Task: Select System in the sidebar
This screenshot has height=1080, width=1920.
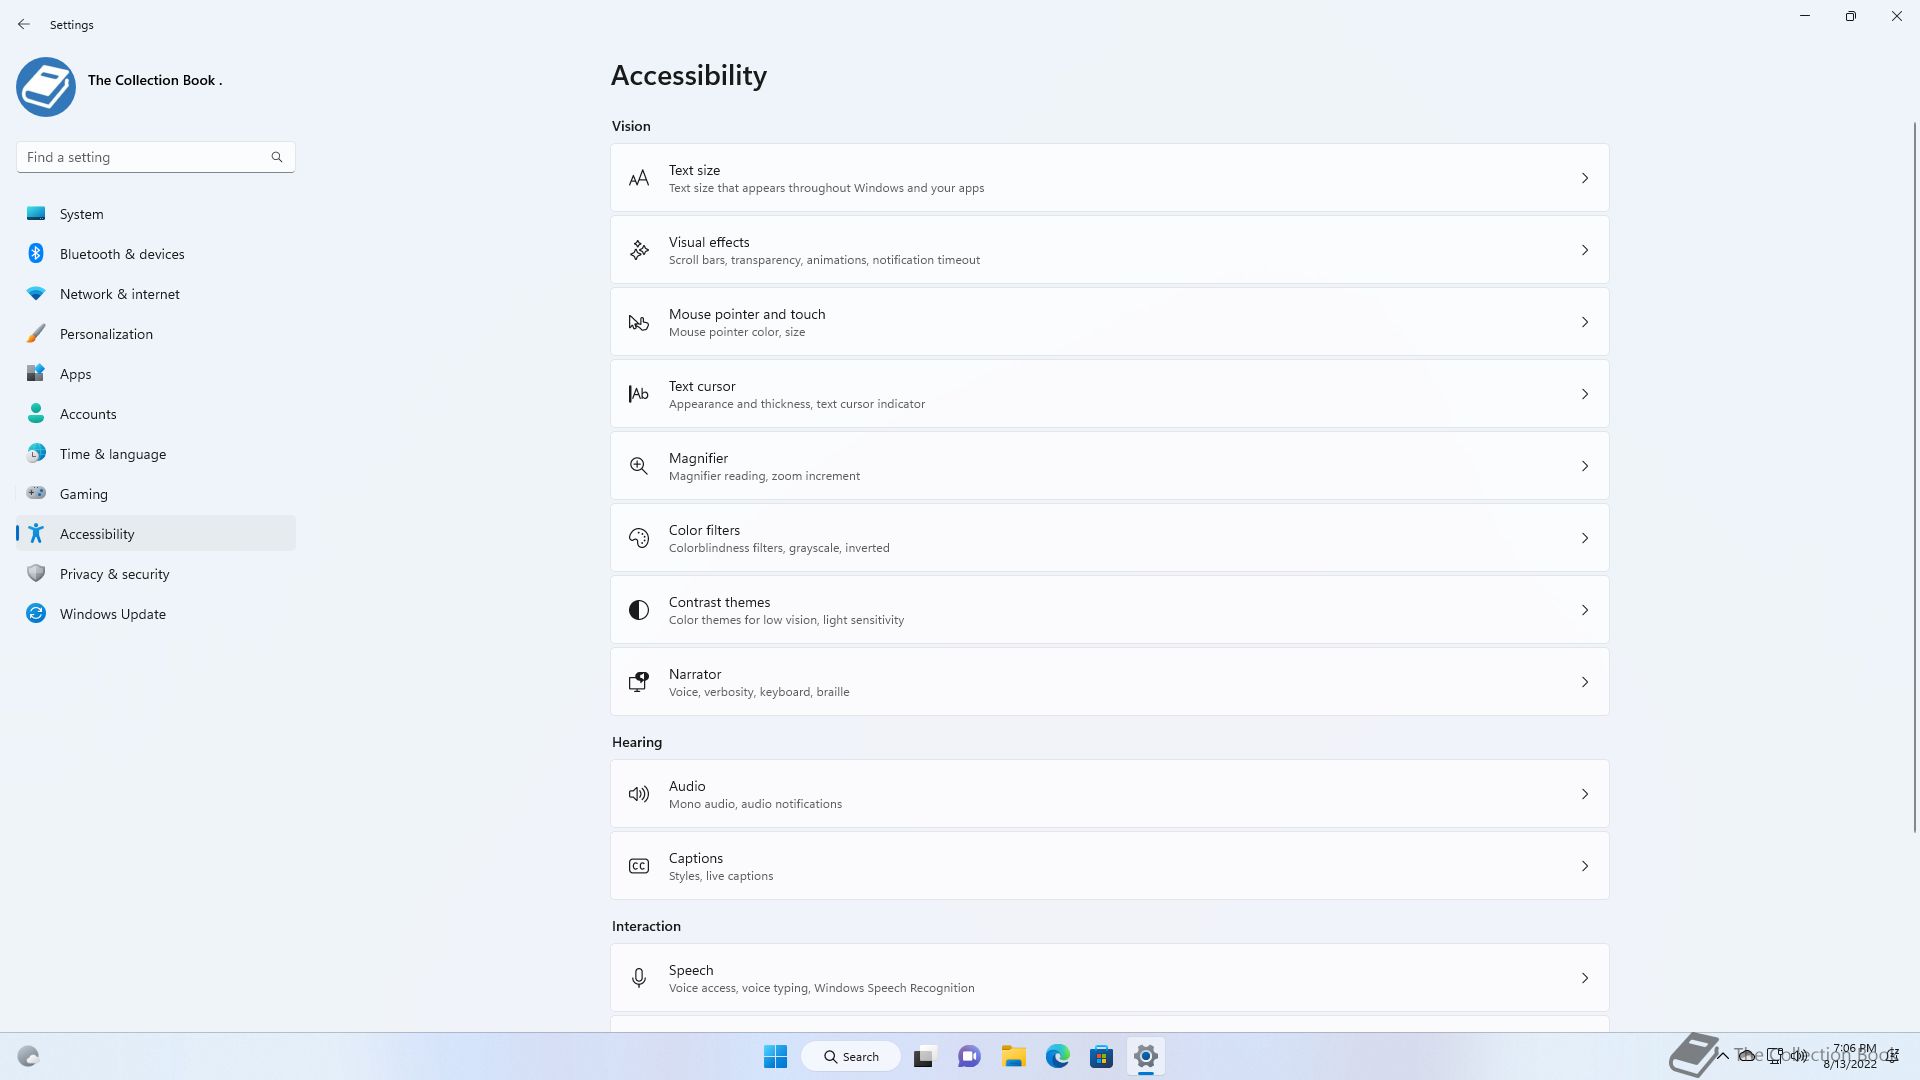Action: point(156,213)
